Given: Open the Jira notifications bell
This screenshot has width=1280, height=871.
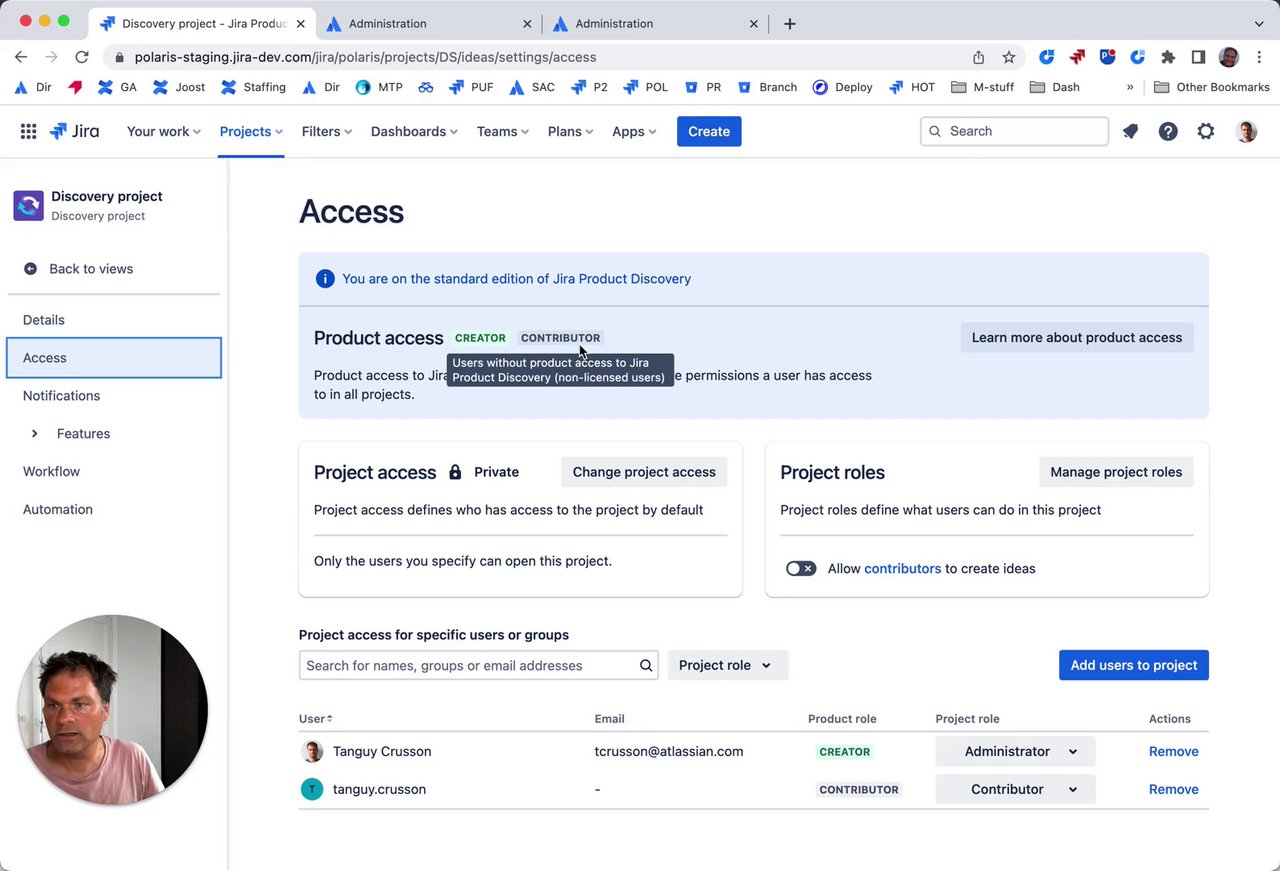Looking at the screenshot, I should click(1130, 131).
